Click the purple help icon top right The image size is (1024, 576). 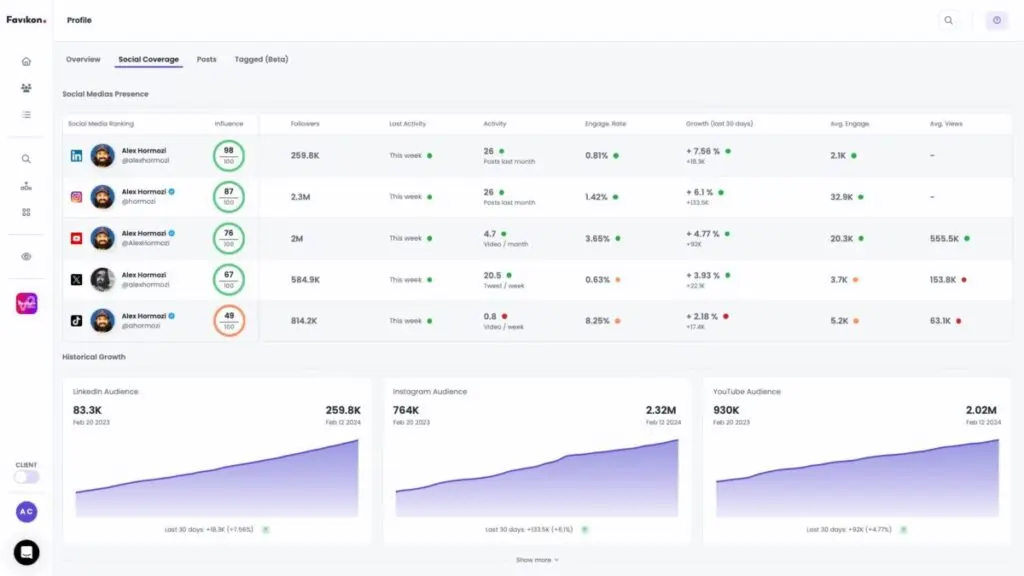pyautogui.click(x=996, y=20)
